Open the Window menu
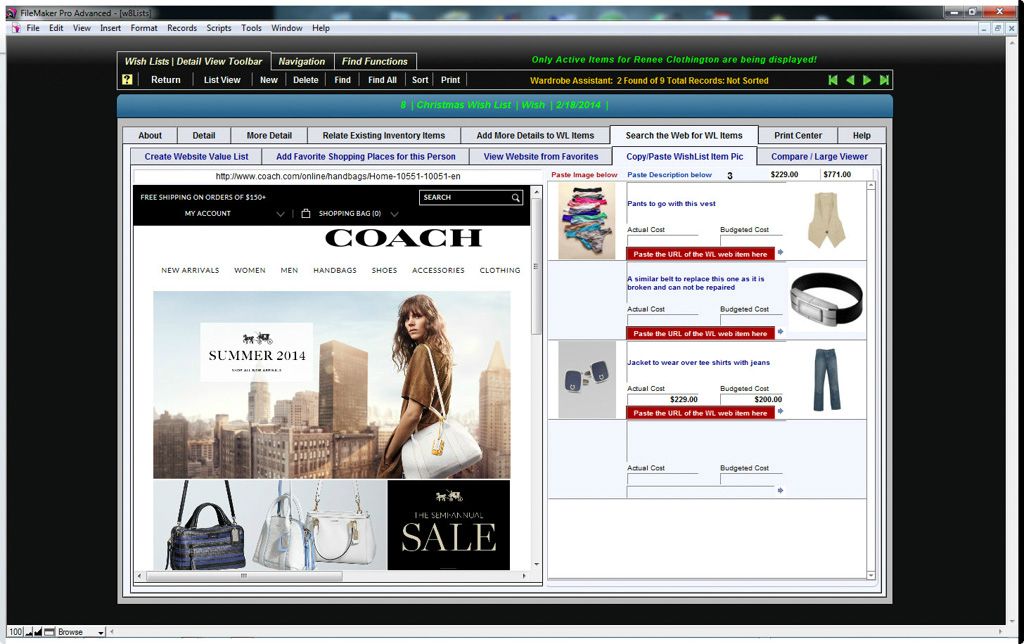Screen dimensions: 1024x644 (287, 28)
